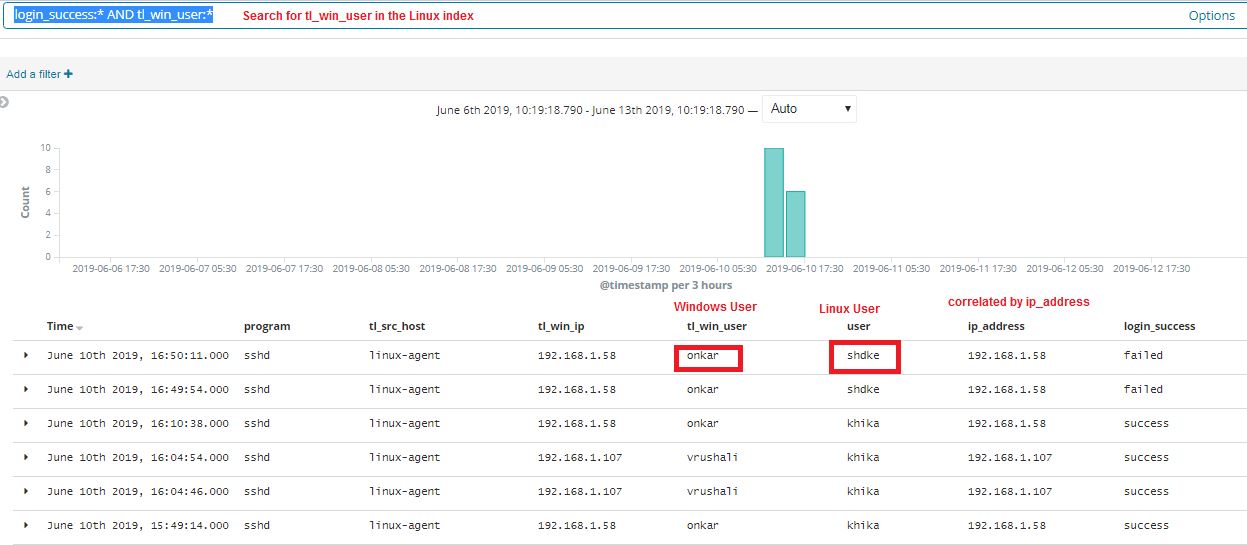The height and width of the screenshot is (545, 1247).
Task: Click the login_success column header
Action: point(1159,326)
